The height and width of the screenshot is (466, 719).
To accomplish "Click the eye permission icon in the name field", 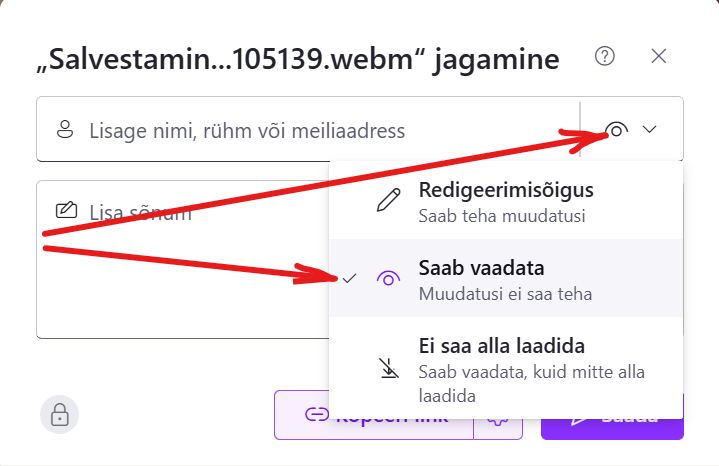I will point(617,129).
